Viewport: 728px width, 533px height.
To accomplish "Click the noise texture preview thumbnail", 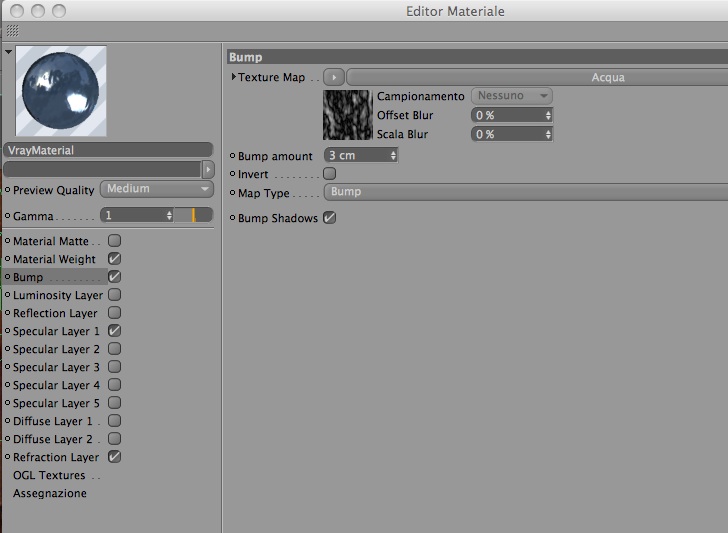I will (348, 115).
